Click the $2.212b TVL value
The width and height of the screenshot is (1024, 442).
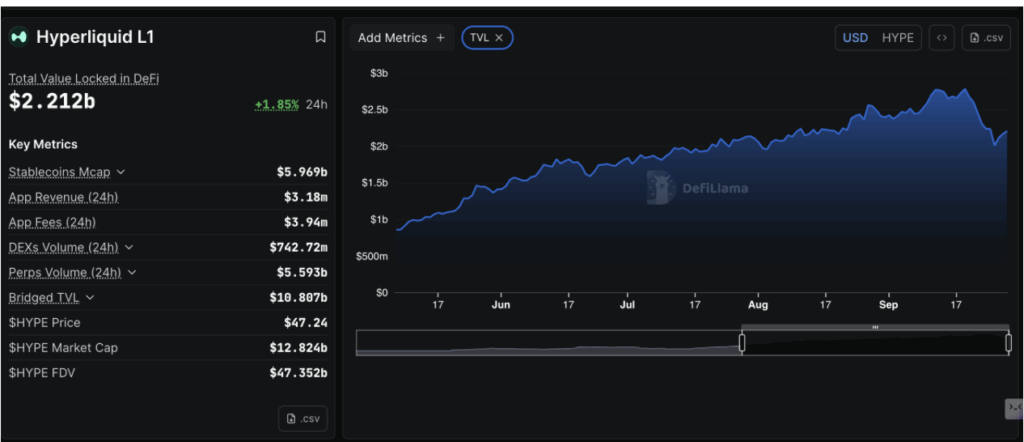tap(52, 101)
